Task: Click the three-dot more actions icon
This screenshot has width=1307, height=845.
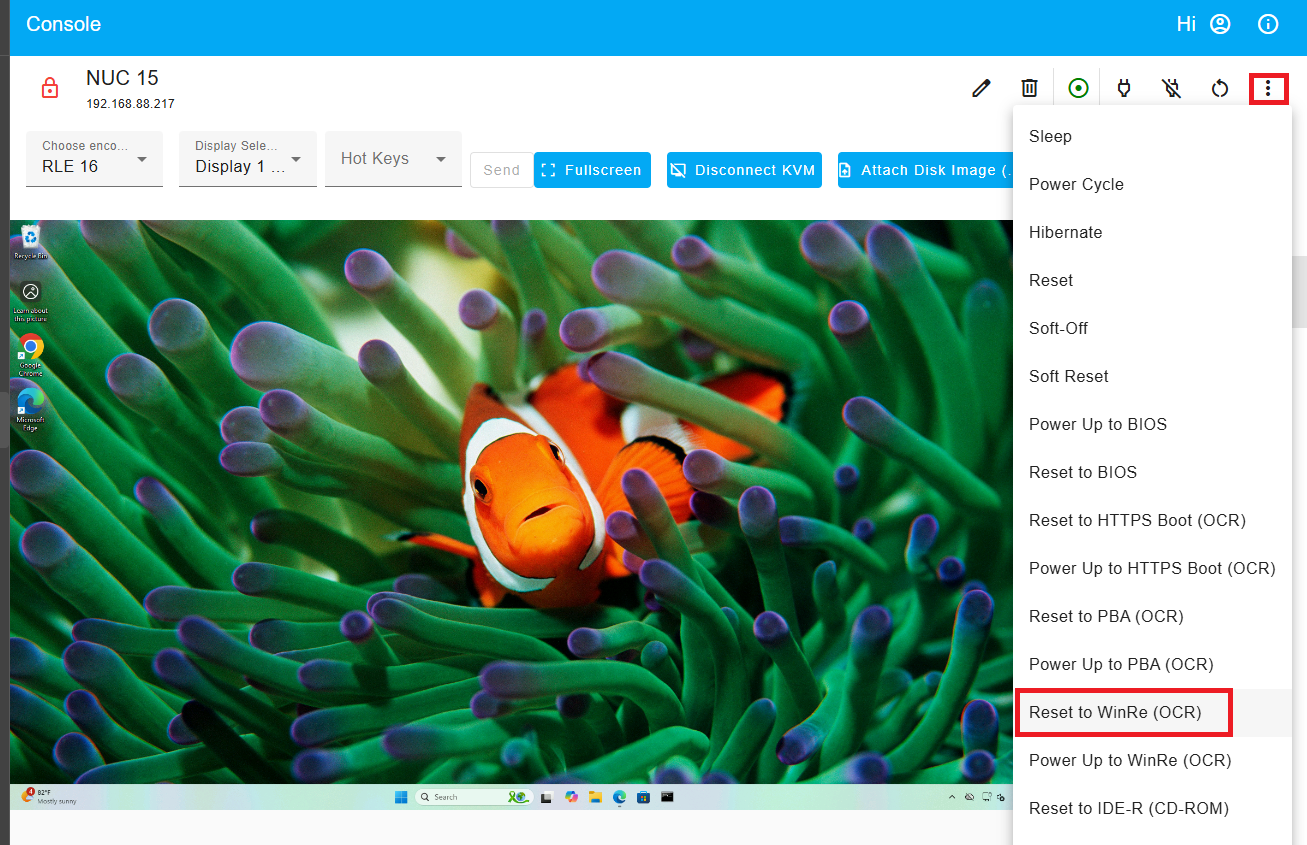Action: (x=1268, y=88)
